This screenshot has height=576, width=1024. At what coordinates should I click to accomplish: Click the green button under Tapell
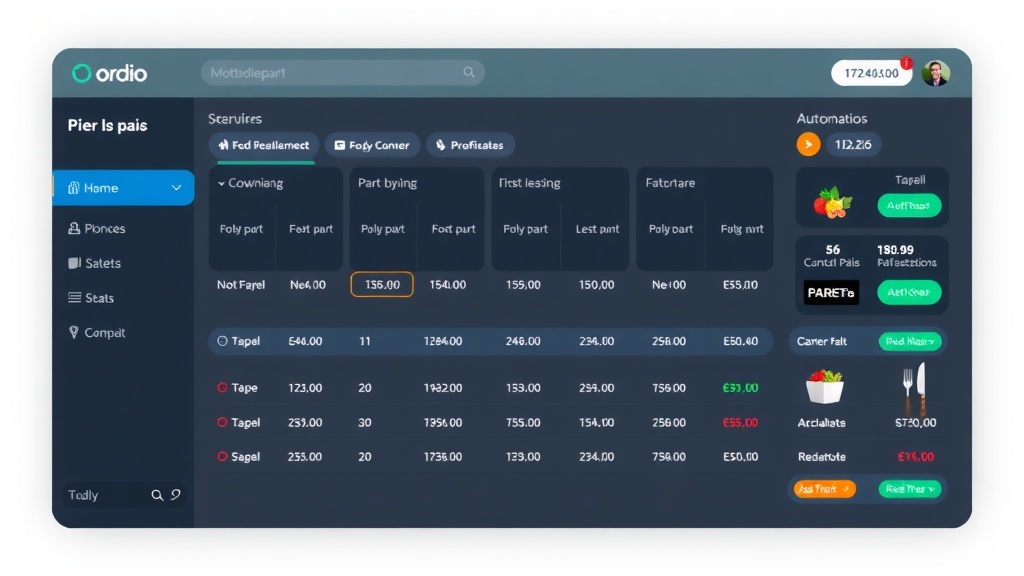click(x=909, y=206)
